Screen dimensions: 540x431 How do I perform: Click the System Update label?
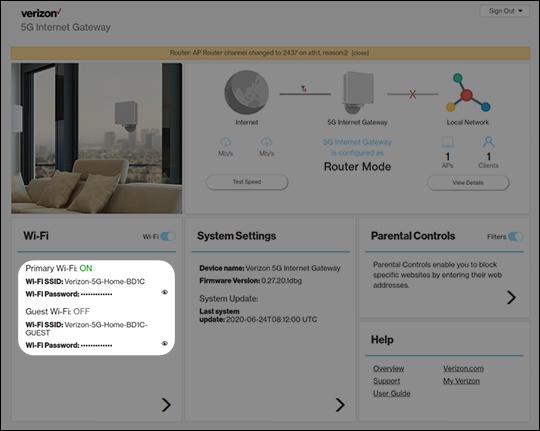229,299
